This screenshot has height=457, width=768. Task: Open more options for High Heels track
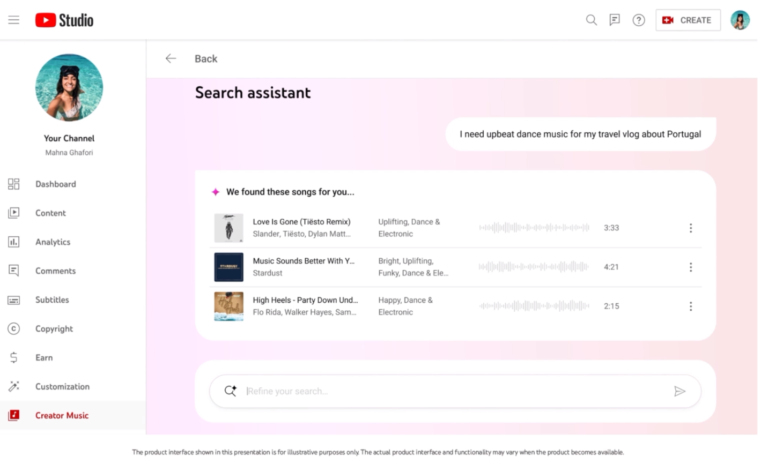tap(690, 306)
